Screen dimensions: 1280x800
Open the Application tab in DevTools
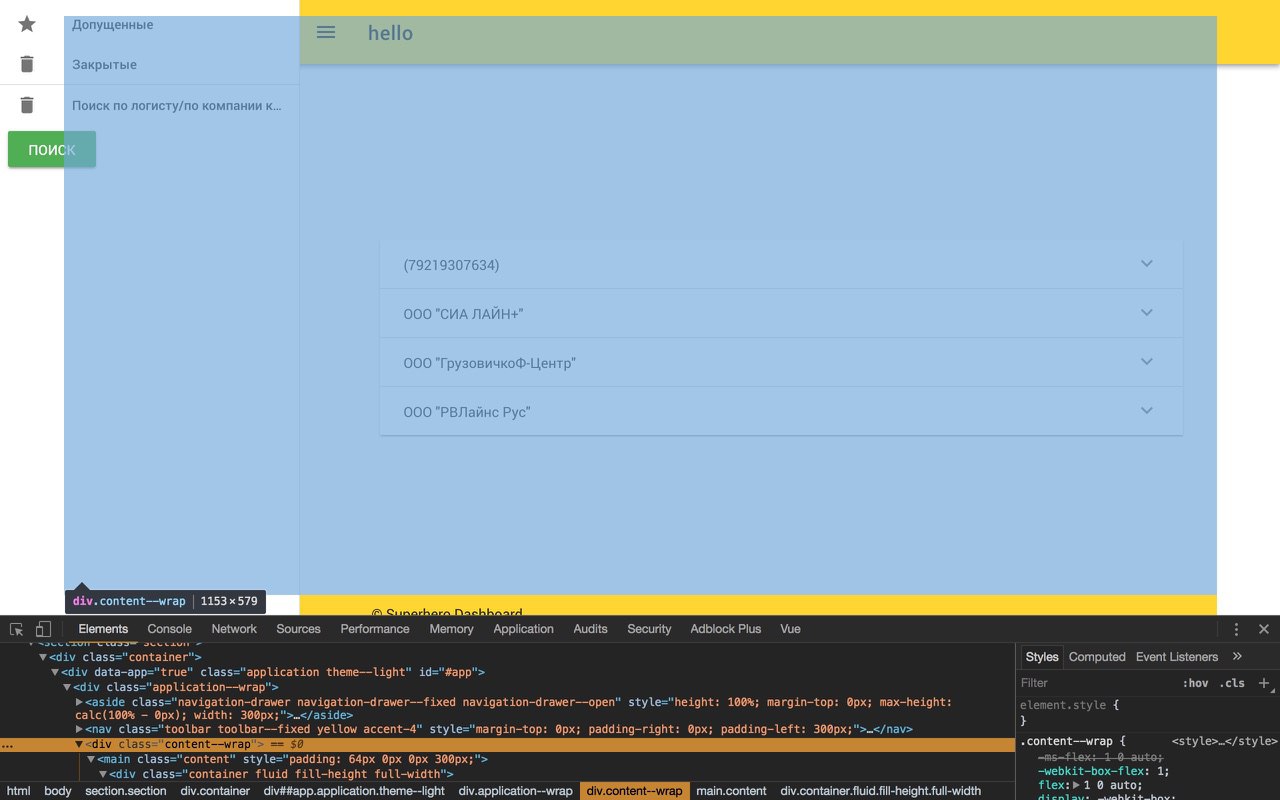pos(523,629)
